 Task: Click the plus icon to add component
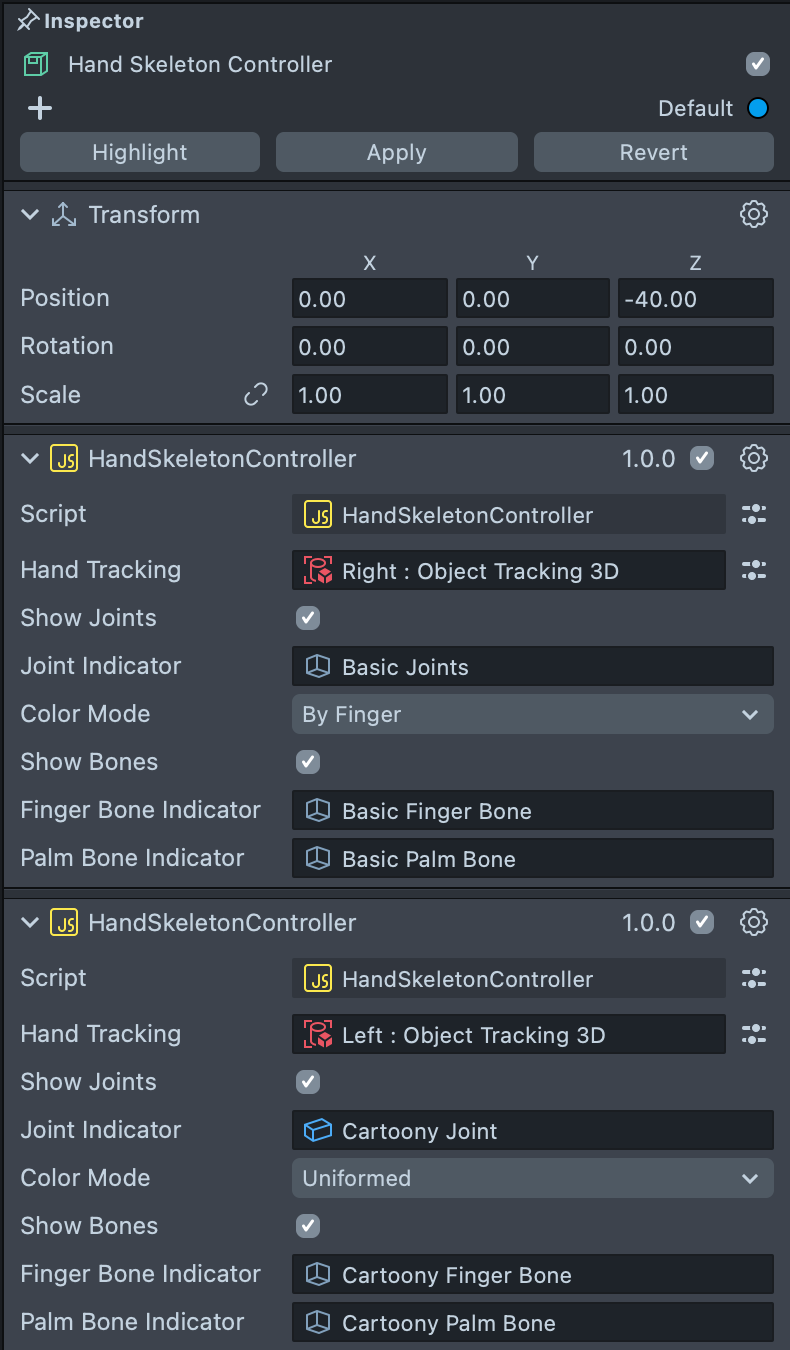coord(40,108)
